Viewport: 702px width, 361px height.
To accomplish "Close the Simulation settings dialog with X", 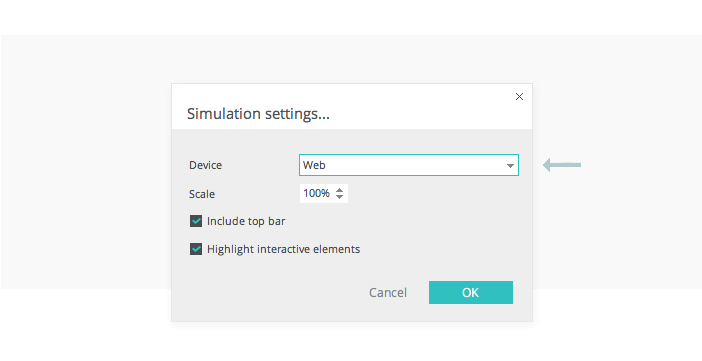I will (x=519, y=96).
